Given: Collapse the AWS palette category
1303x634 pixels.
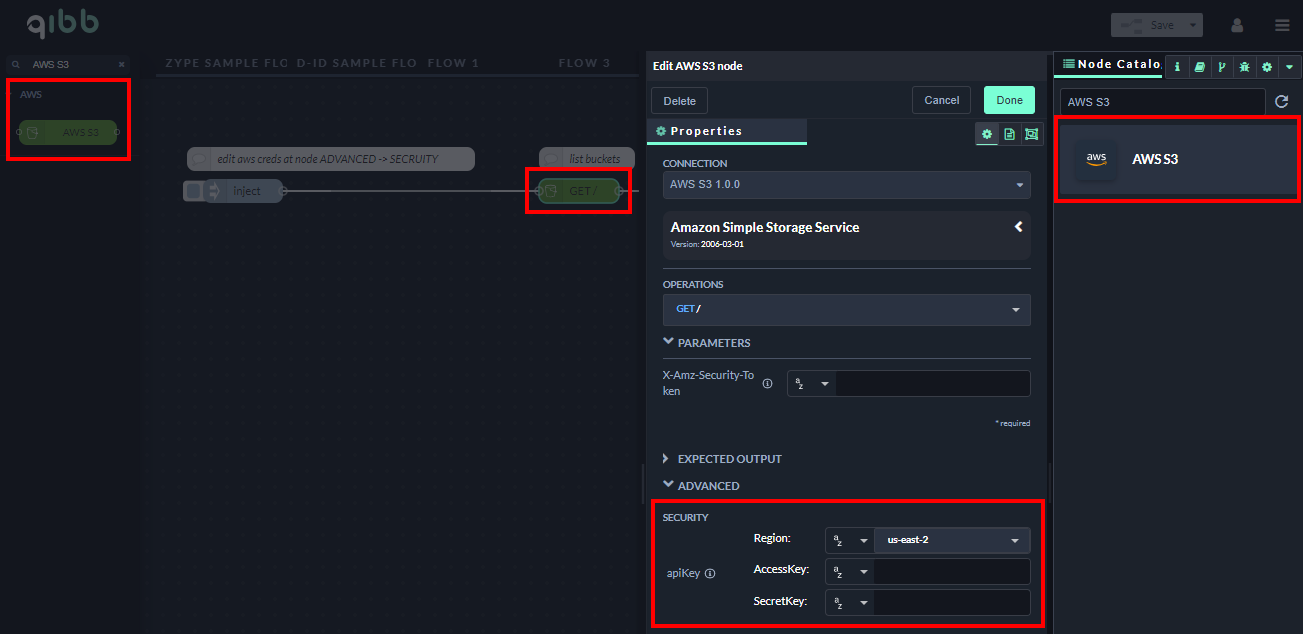Looking at the screenshot, I should 31,95.
